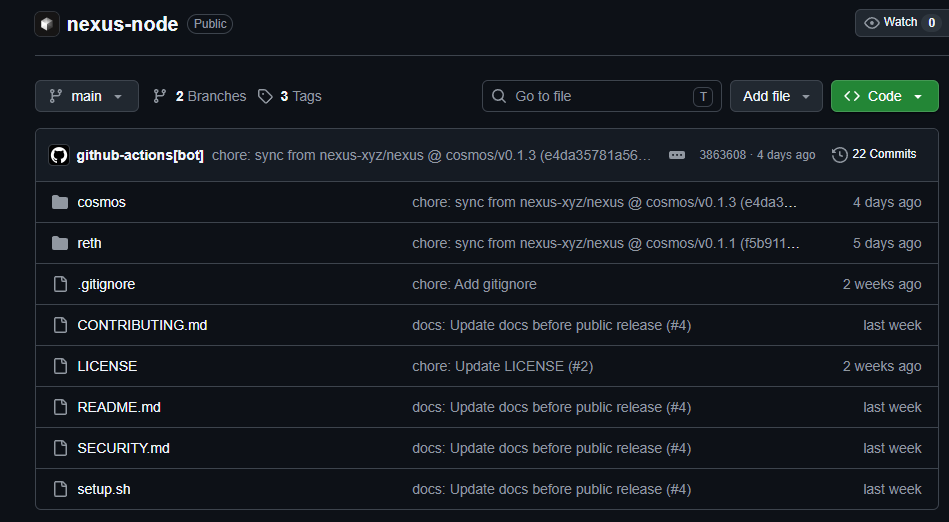The image size is (949, 522).
Task: Click the GitHub Actions bot avatar
Action: click(x=59, y=156)
